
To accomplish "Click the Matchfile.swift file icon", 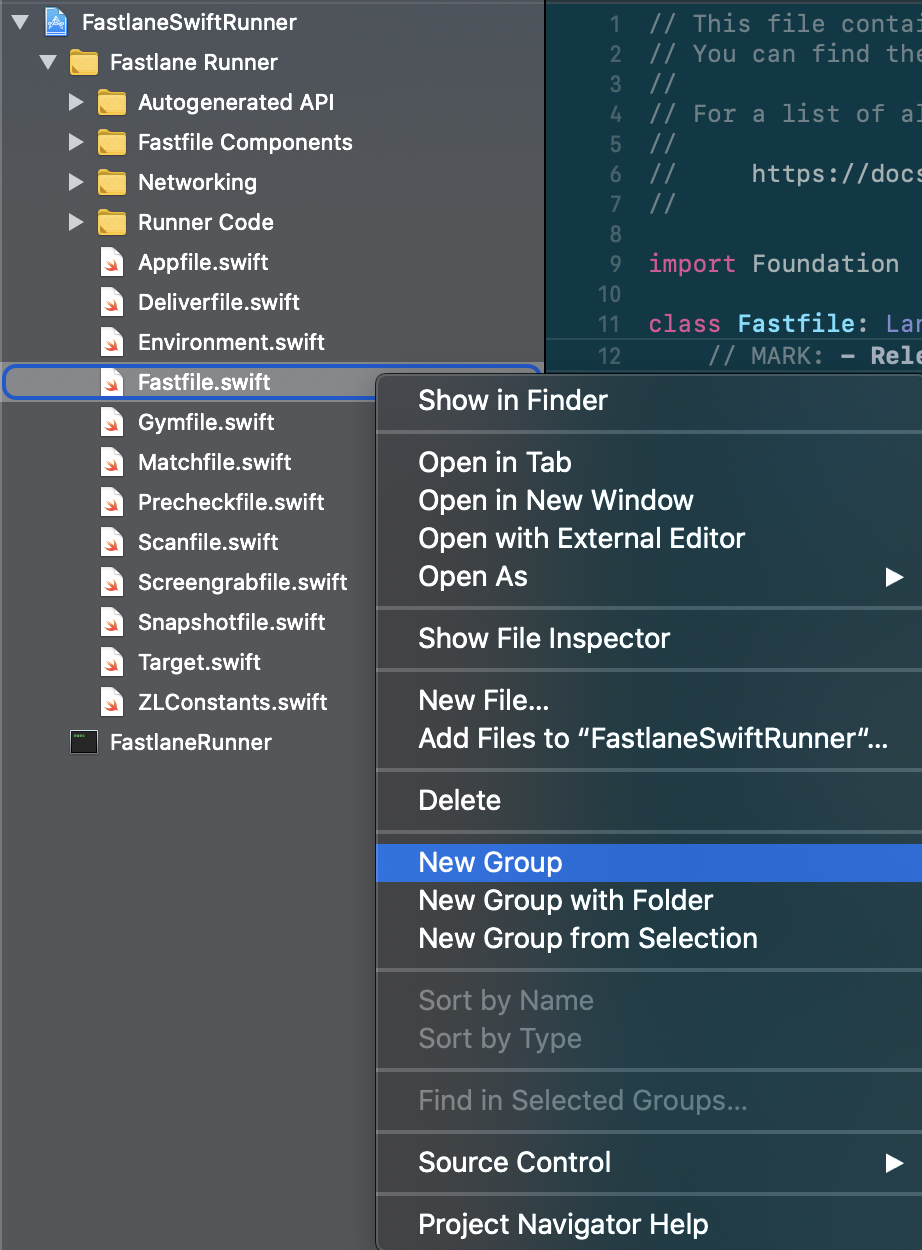I will click(x=112, y=462).
